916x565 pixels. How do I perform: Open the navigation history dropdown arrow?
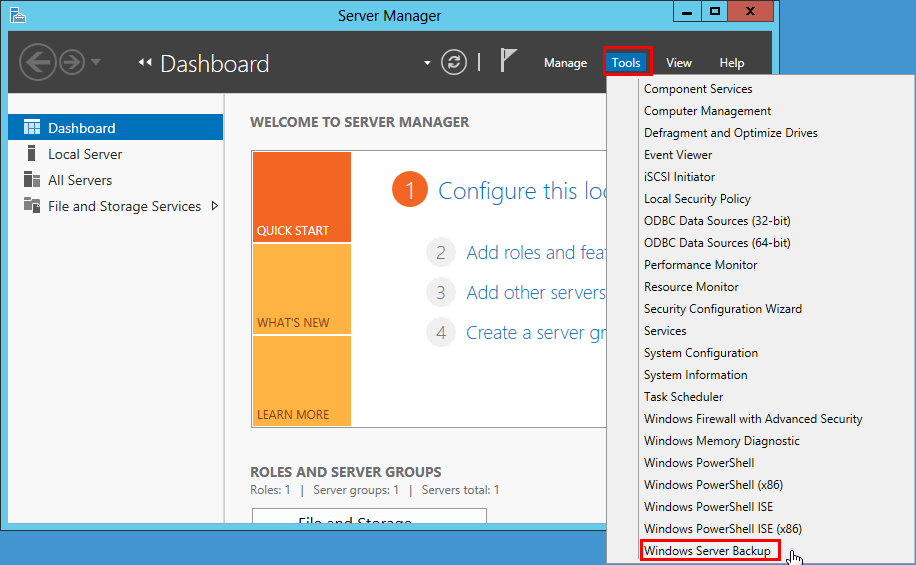[96, 61]
